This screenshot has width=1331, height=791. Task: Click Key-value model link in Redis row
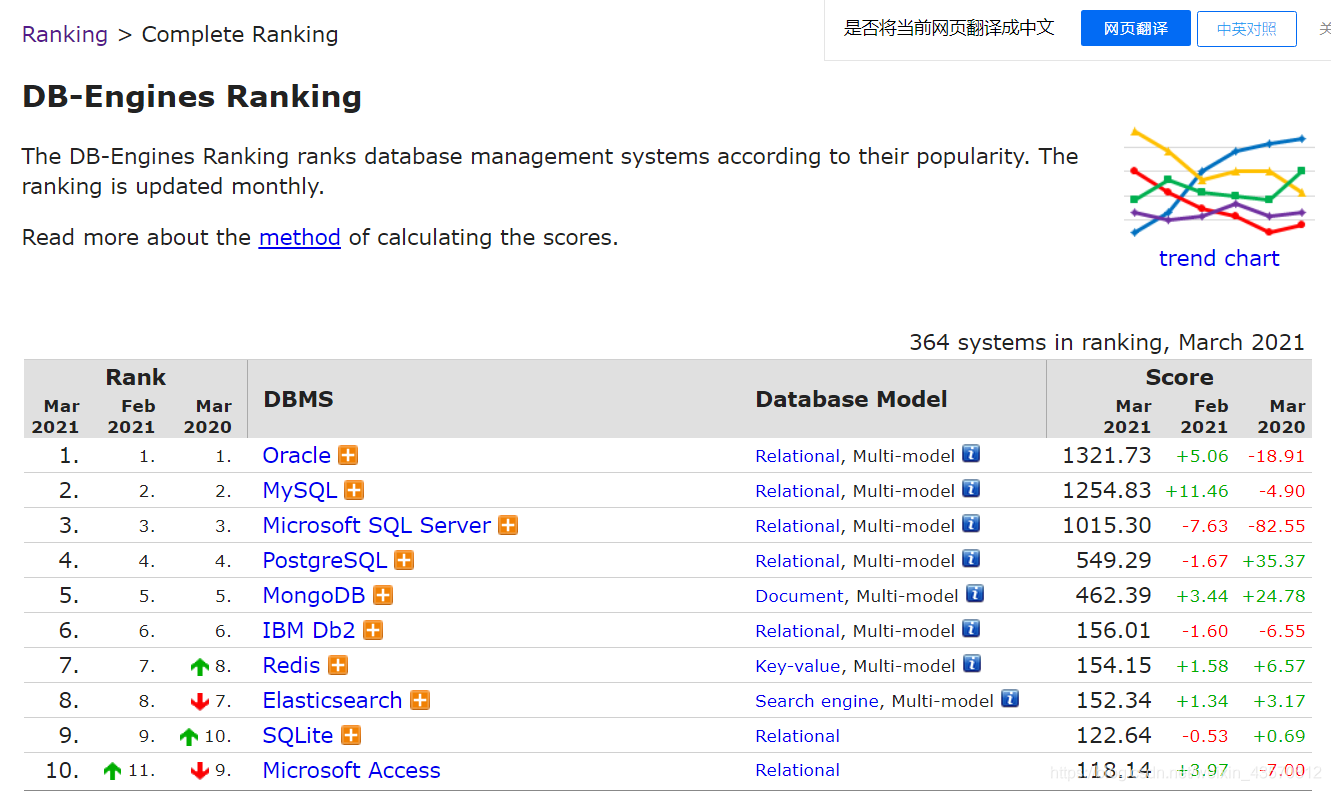tap(798, 666)
